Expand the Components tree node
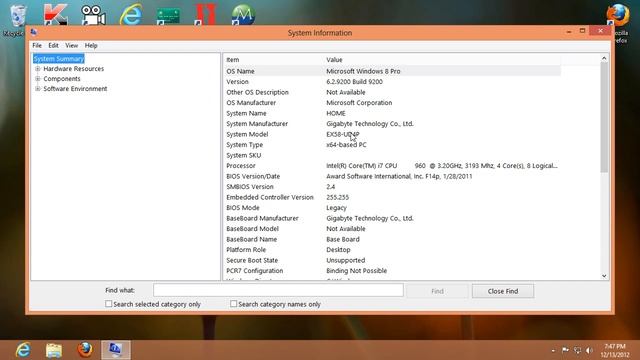This screenshot has width=640, height=360. (38, 78)
